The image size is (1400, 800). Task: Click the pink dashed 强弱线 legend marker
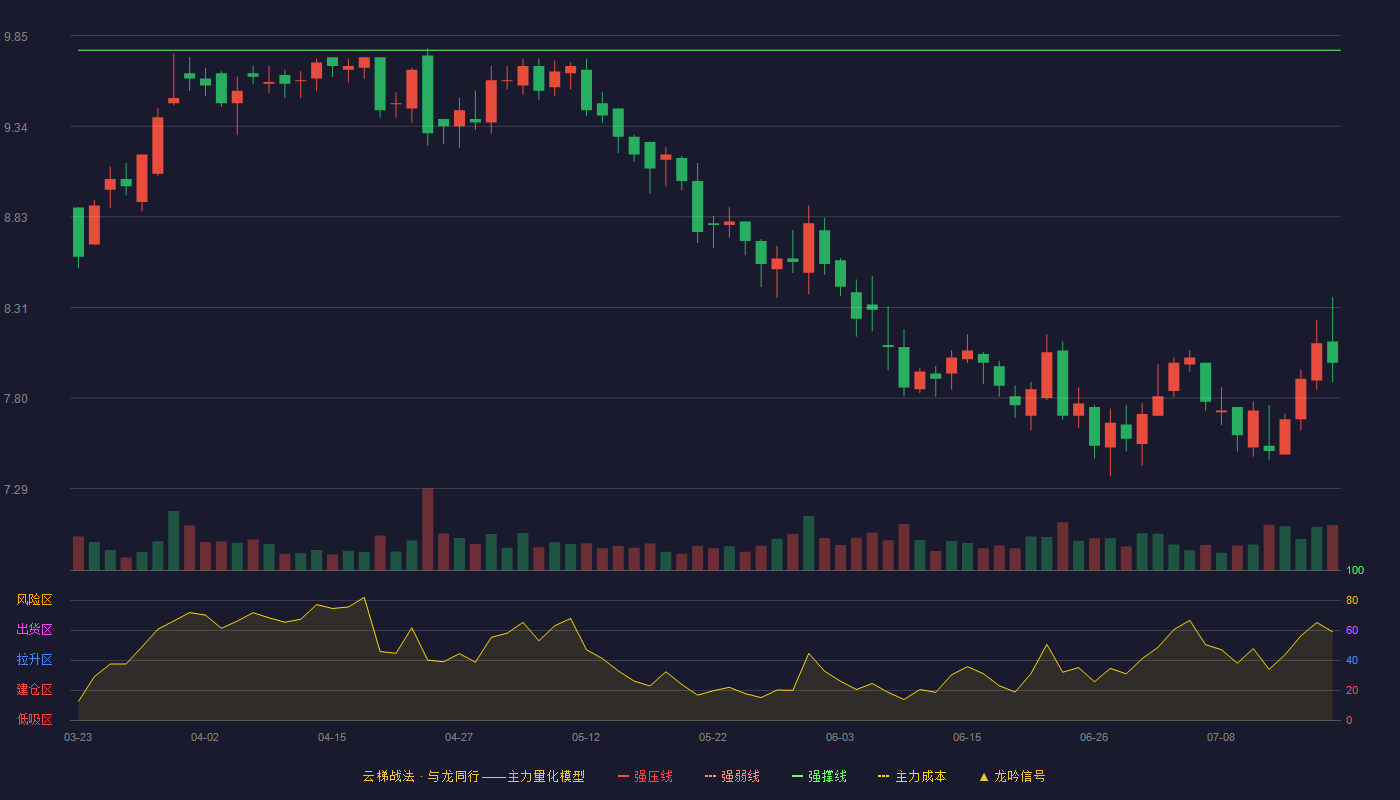point(710,776)
